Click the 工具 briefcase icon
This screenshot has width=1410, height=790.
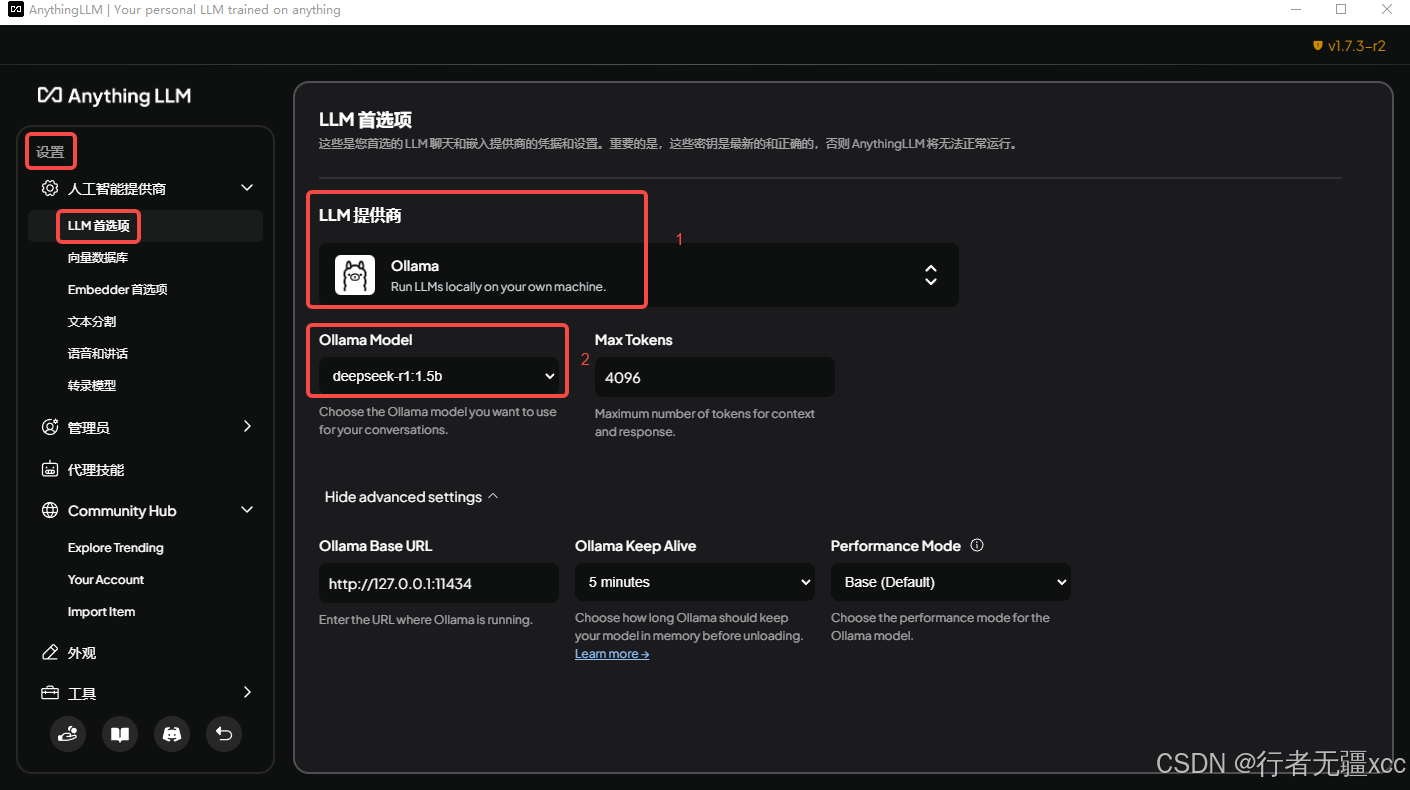click(49, 693)
